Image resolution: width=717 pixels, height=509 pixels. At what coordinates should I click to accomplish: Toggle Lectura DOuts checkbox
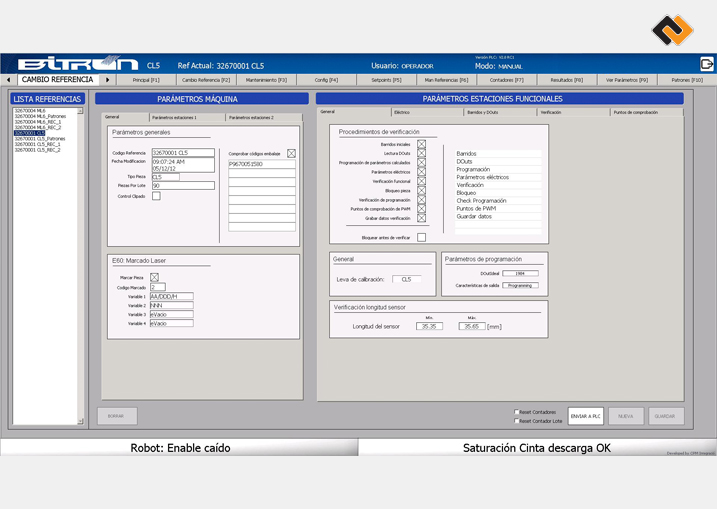pyautogui.click(x=421, y=153)
